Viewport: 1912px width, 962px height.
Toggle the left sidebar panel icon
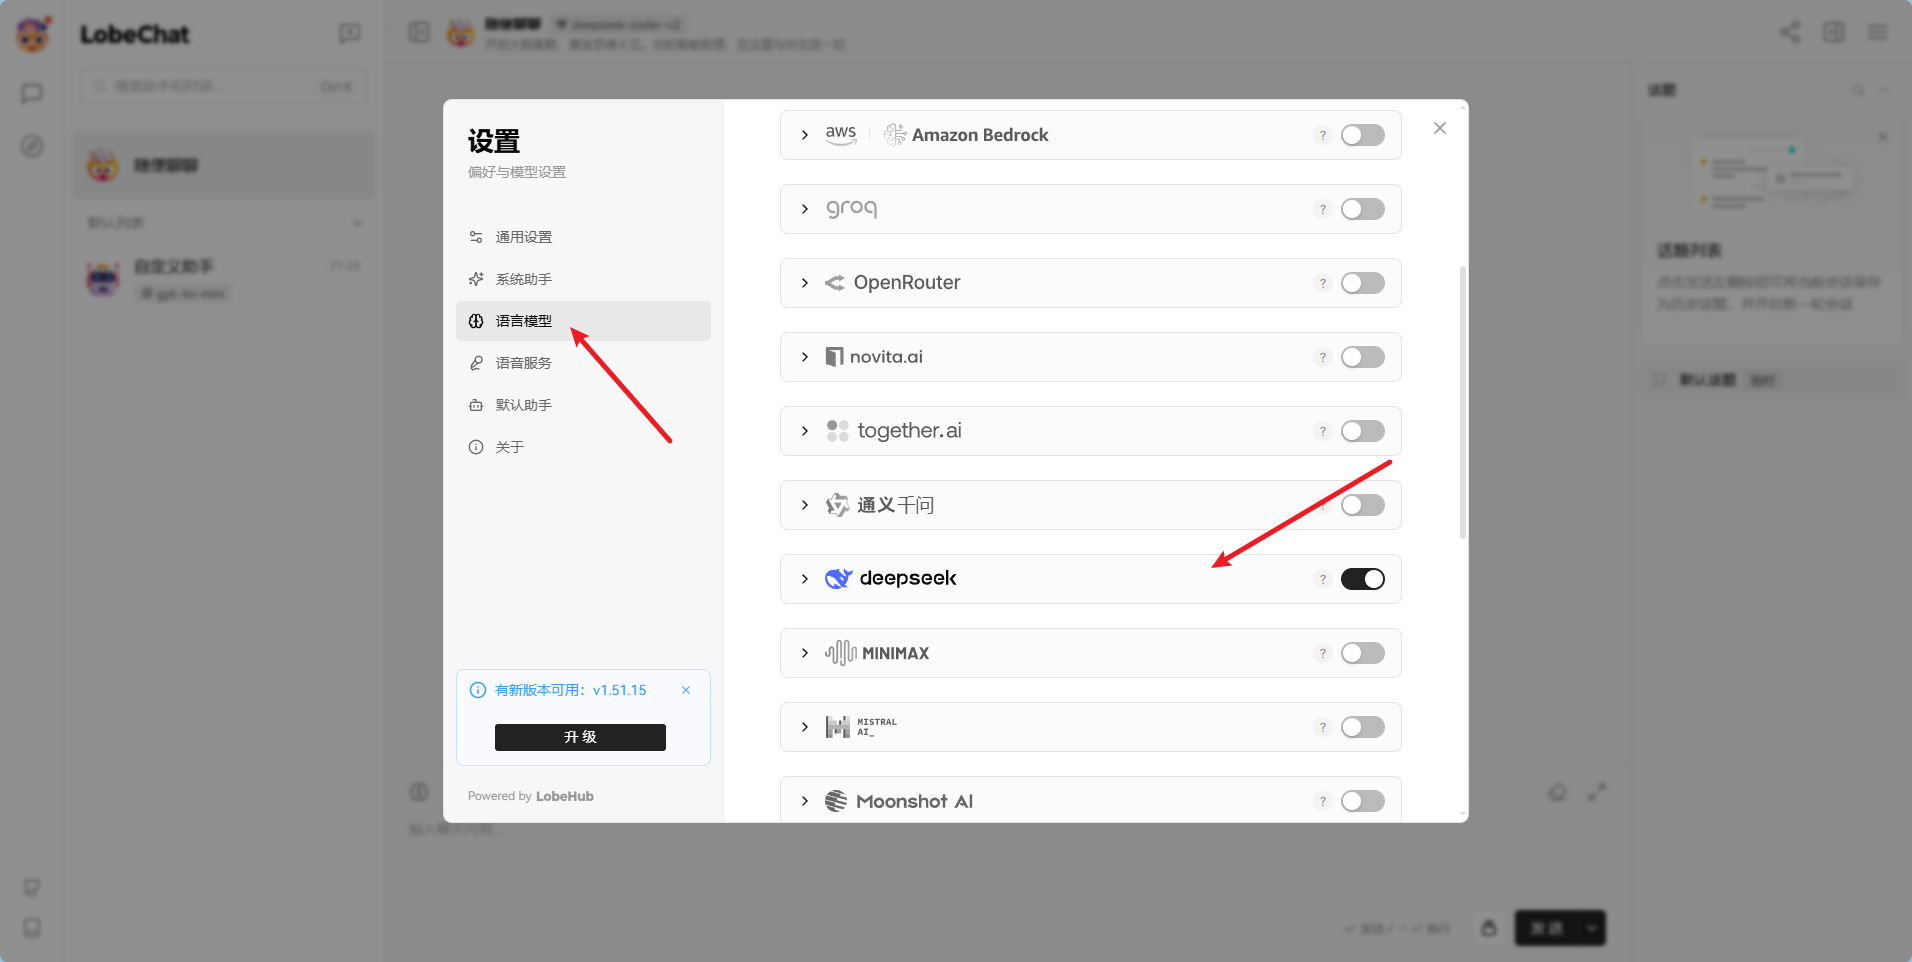click(x=419, y=32)
